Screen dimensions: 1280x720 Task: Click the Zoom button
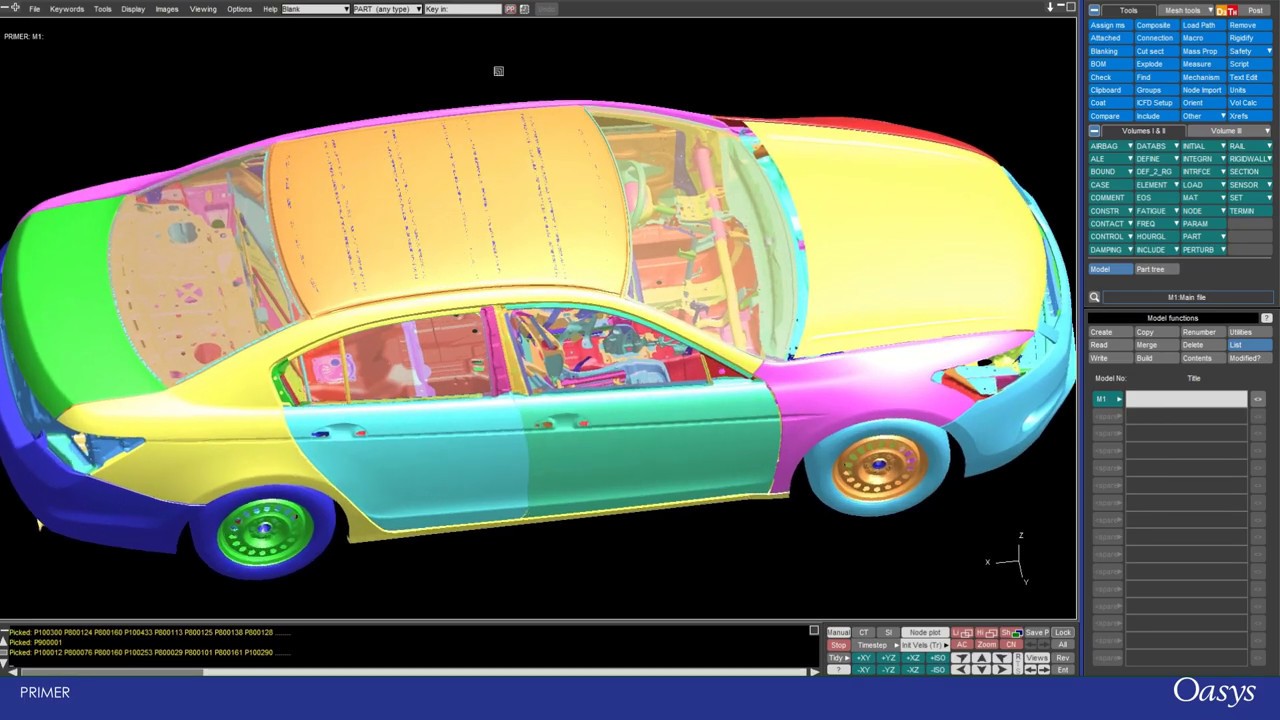click(986, 645)
